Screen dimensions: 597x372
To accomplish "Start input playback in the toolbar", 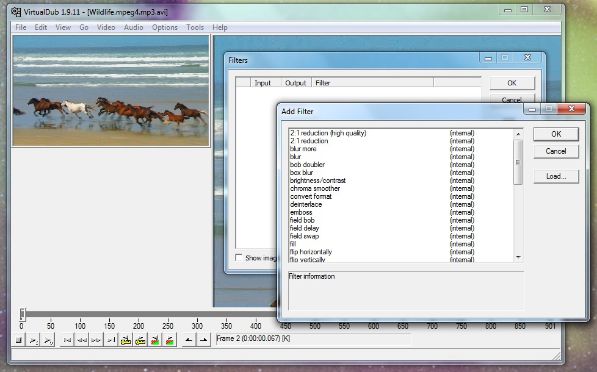I will [34, 340].
